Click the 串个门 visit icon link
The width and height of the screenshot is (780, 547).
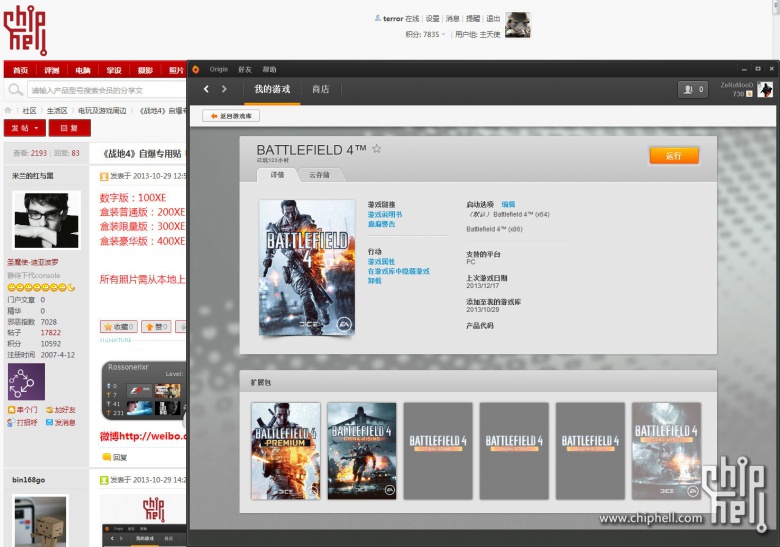click(22, 410)
